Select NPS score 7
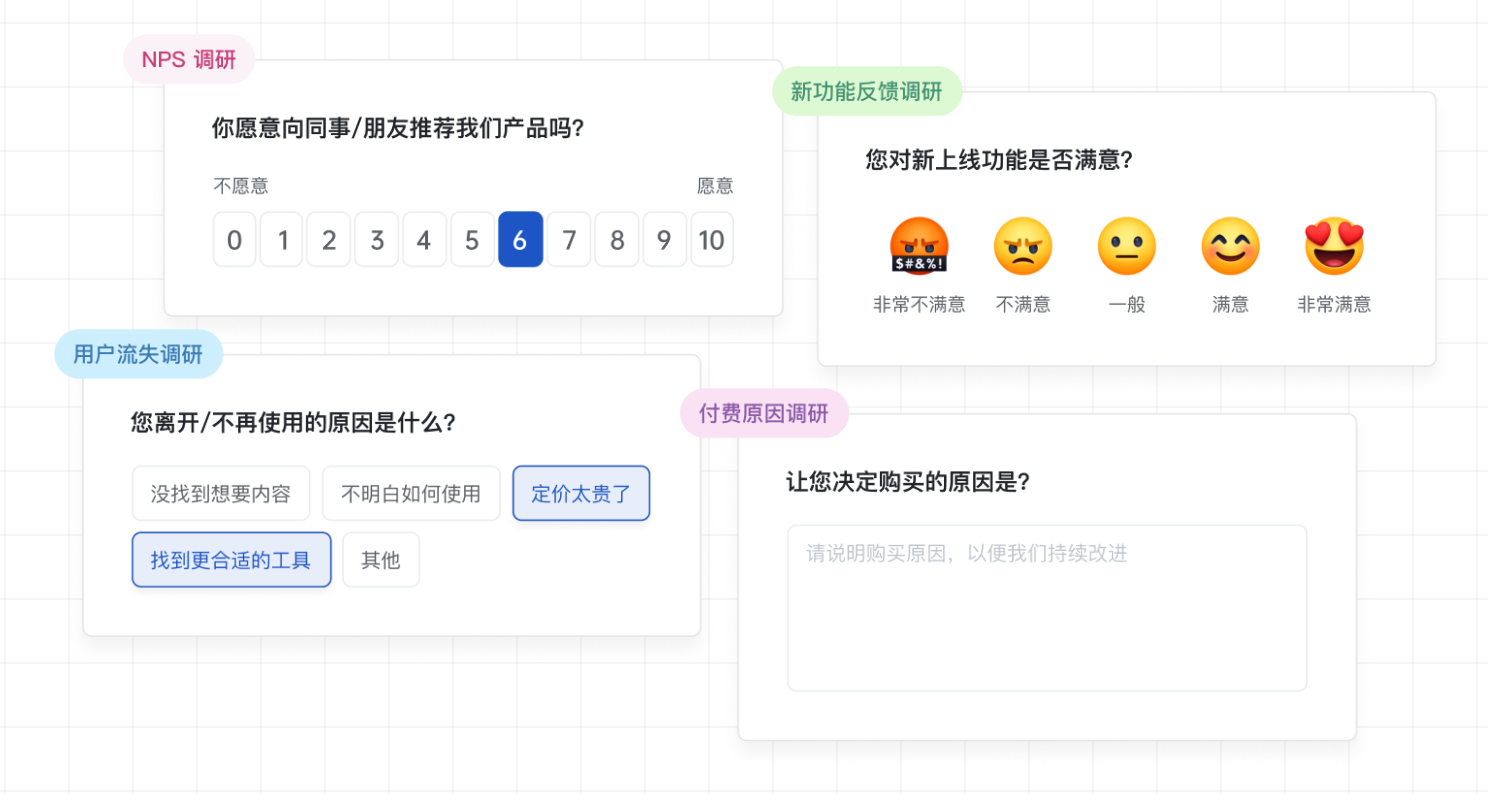The height and width of the screenshot is (794, 1488). click(569, 240)
